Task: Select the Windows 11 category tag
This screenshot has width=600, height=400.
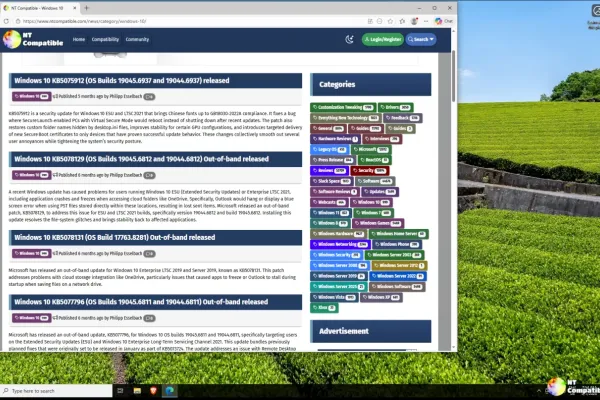Action: 331,212
